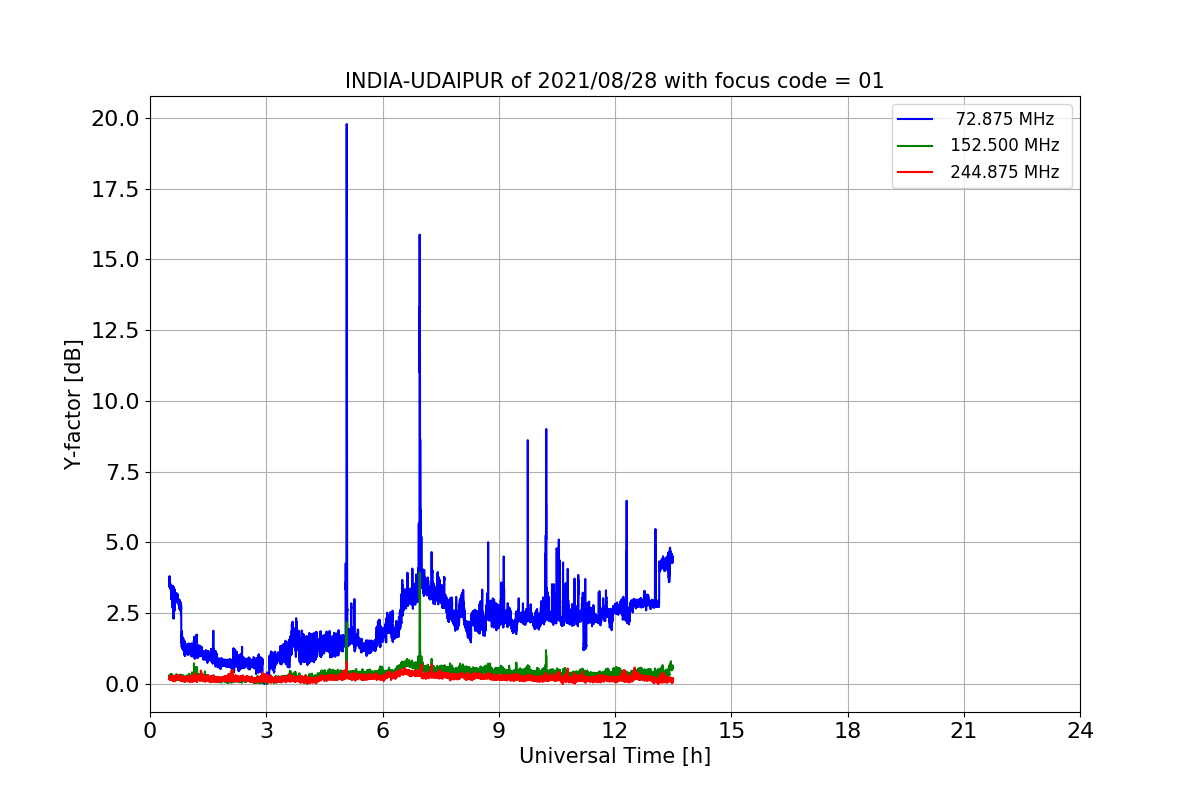
Task: Click the plot title INDIA-UDAIPUR of 2021/08/28
Action: pos(614,81)
